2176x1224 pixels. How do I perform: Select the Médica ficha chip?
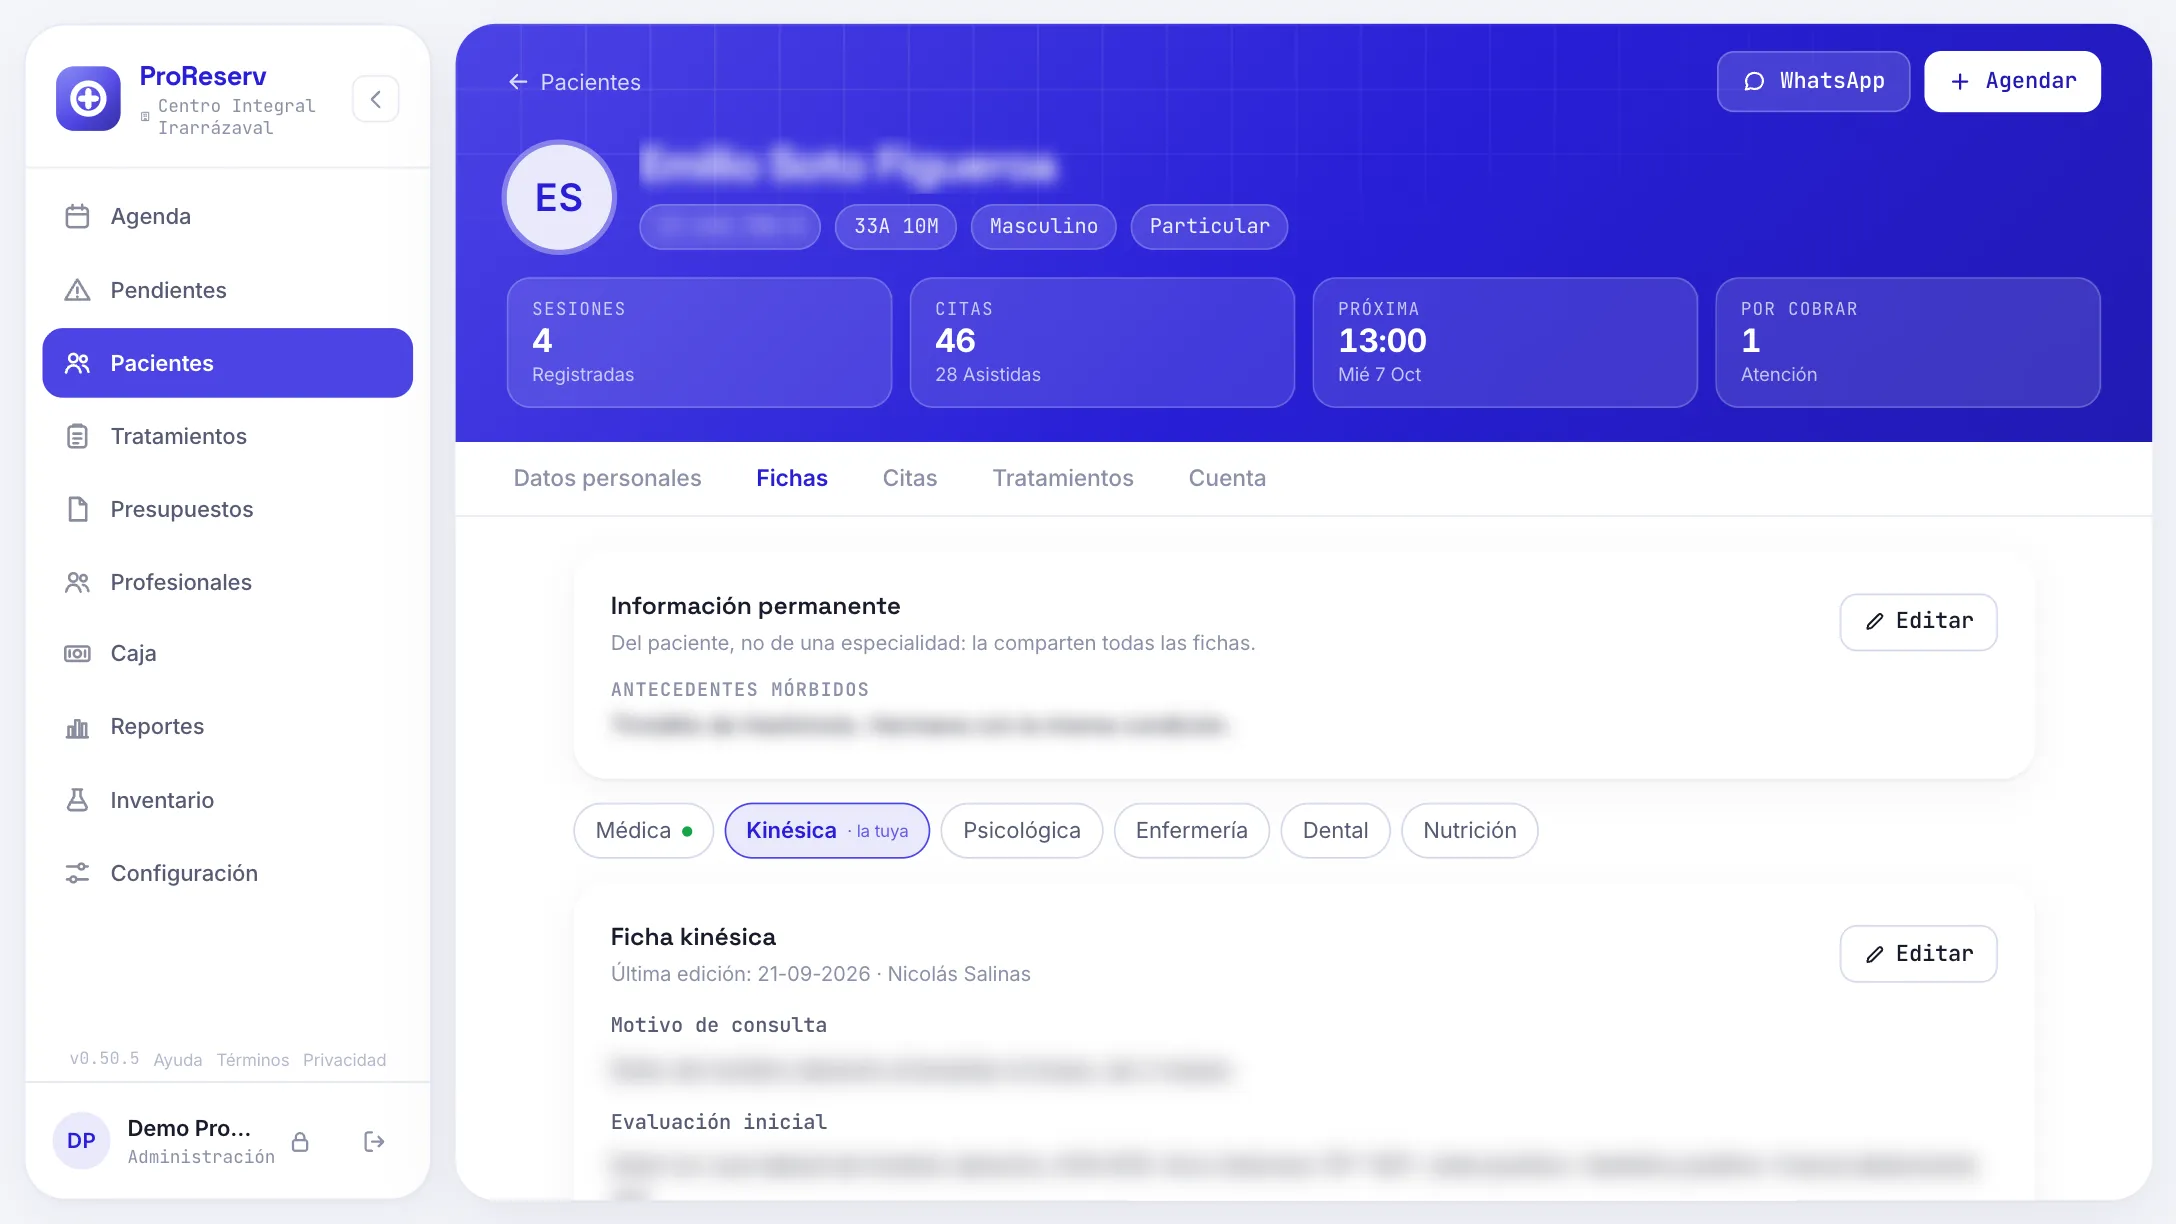pyautogui.click(x=643, y=830)
